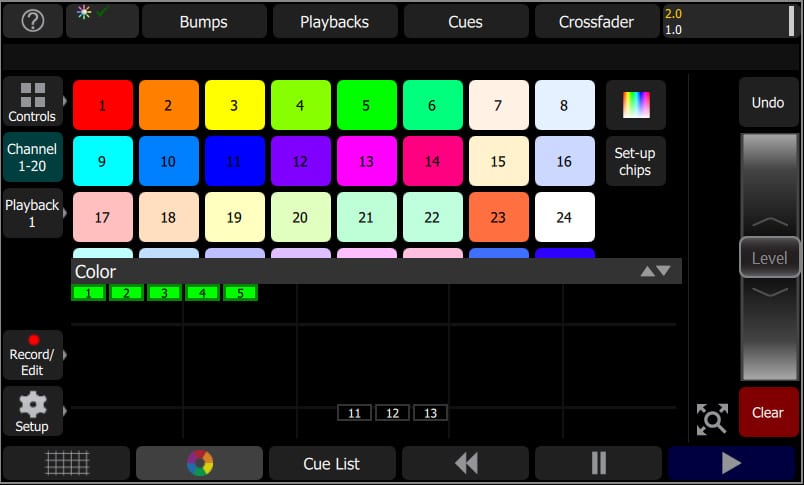
Task: Toggle channel 5 selection chip
Action: click(x=241, y=293)
